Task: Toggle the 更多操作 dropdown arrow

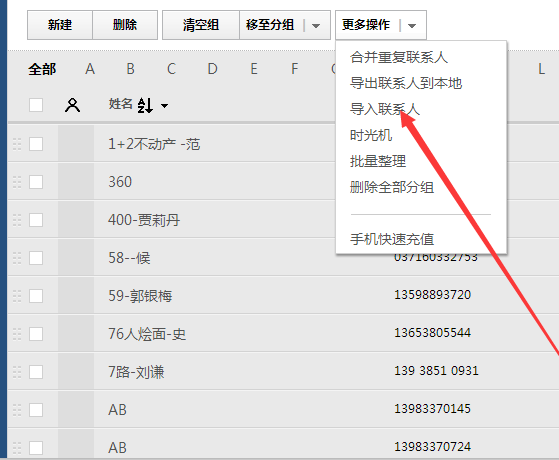Action: coord(412,26)
